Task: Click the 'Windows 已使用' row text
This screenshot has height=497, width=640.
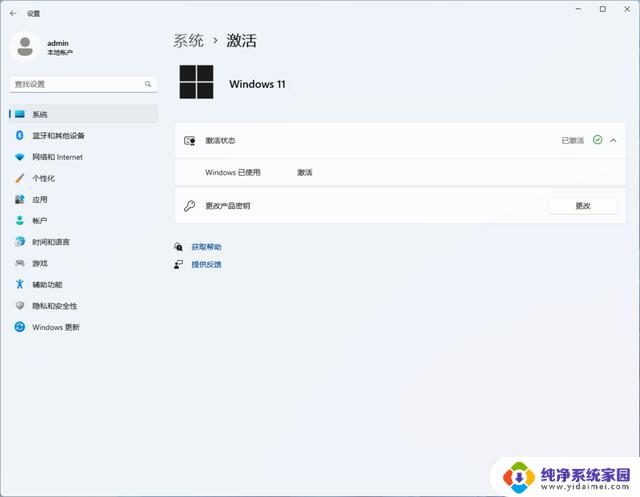Action: click(233, 173)
